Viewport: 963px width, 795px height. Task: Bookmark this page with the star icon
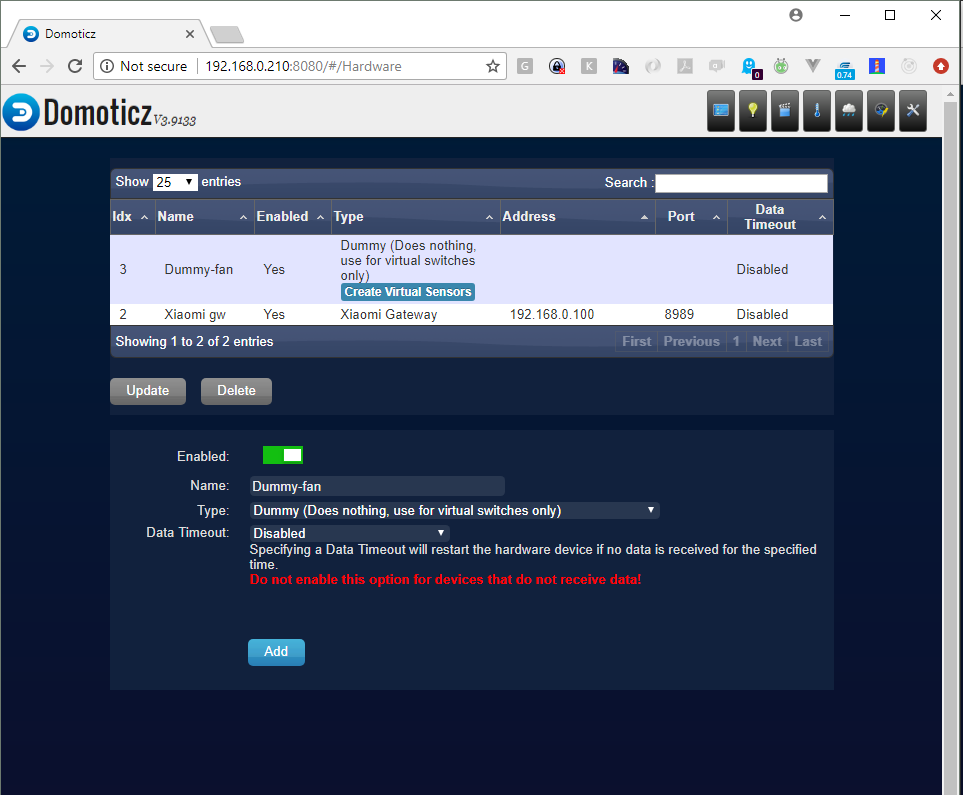[493, 66]
